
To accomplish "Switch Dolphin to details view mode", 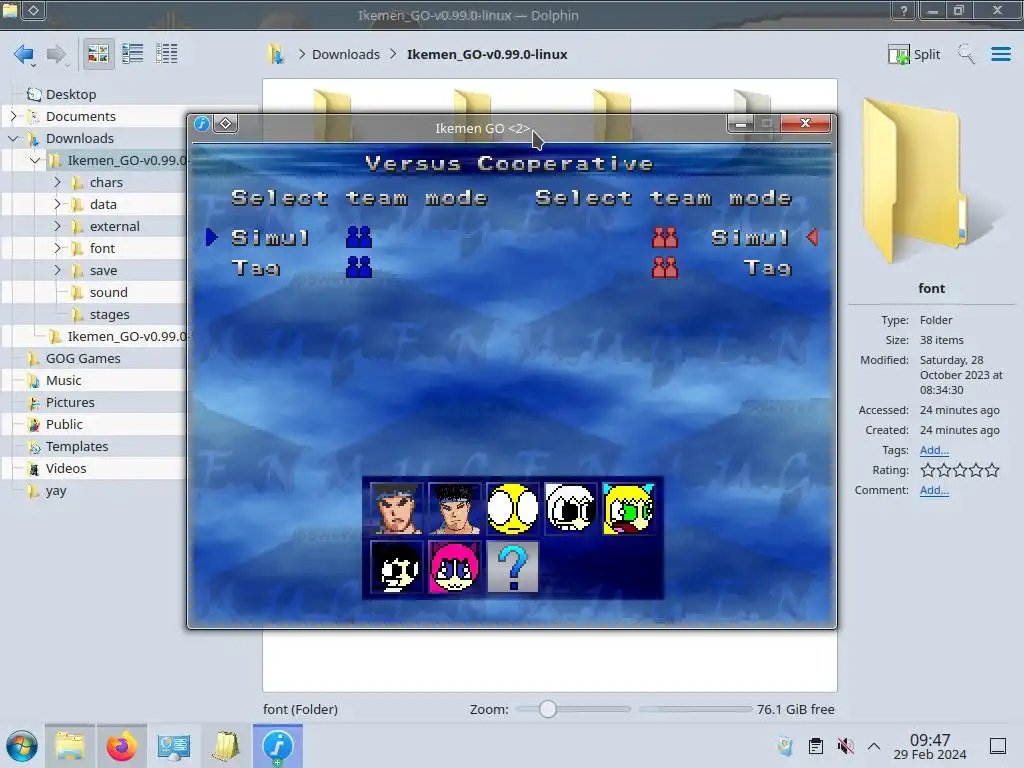I will (x=167, y=54).
